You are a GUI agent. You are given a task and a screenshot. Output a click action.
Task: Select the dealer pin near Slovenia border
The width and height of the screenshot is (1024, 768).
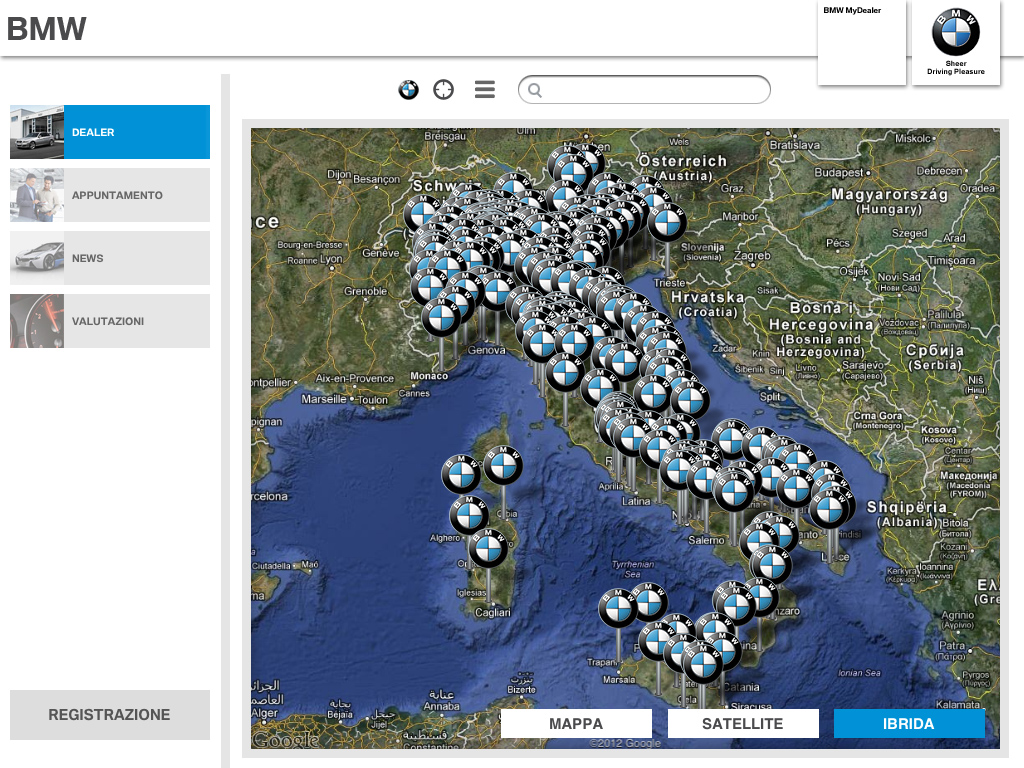pyautogui.click(x=667, y=222)
